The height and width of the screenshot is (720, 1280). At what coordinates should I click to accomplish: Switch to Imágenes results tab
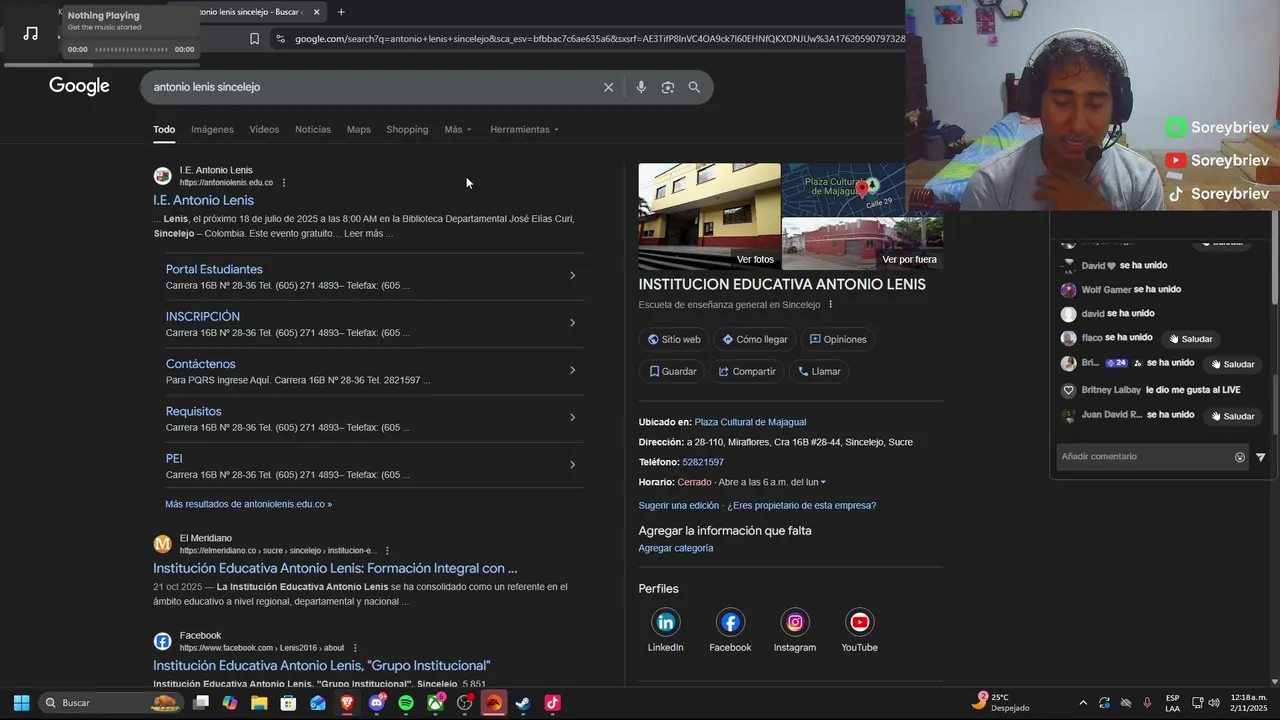click(x=212, y=129)
